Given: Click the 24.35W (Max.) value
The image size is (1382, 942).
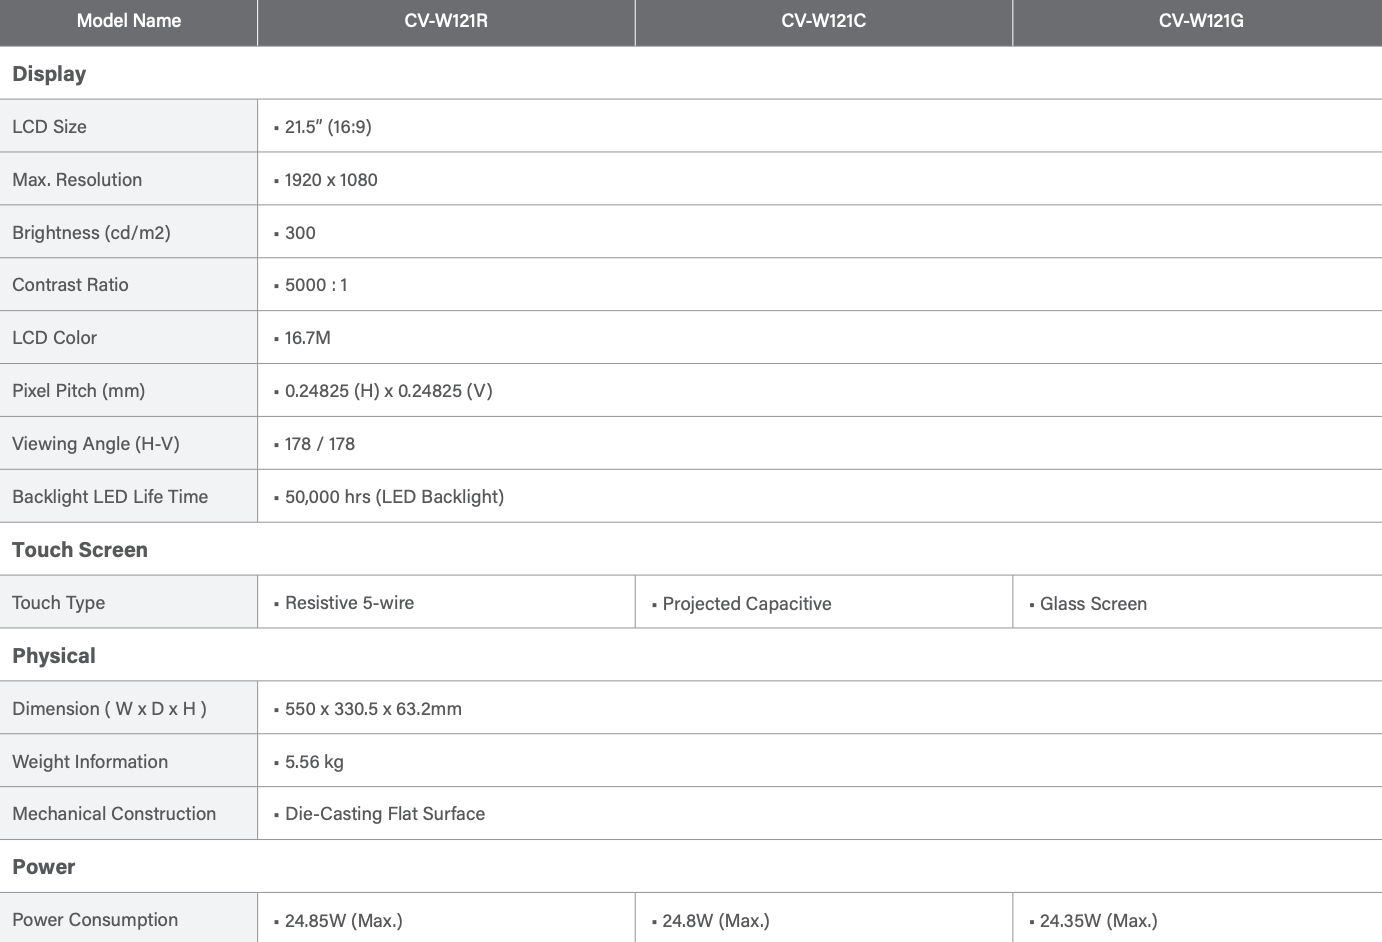Looking at the screenshot, I should pyautogui.click(x=1099, y=921).
